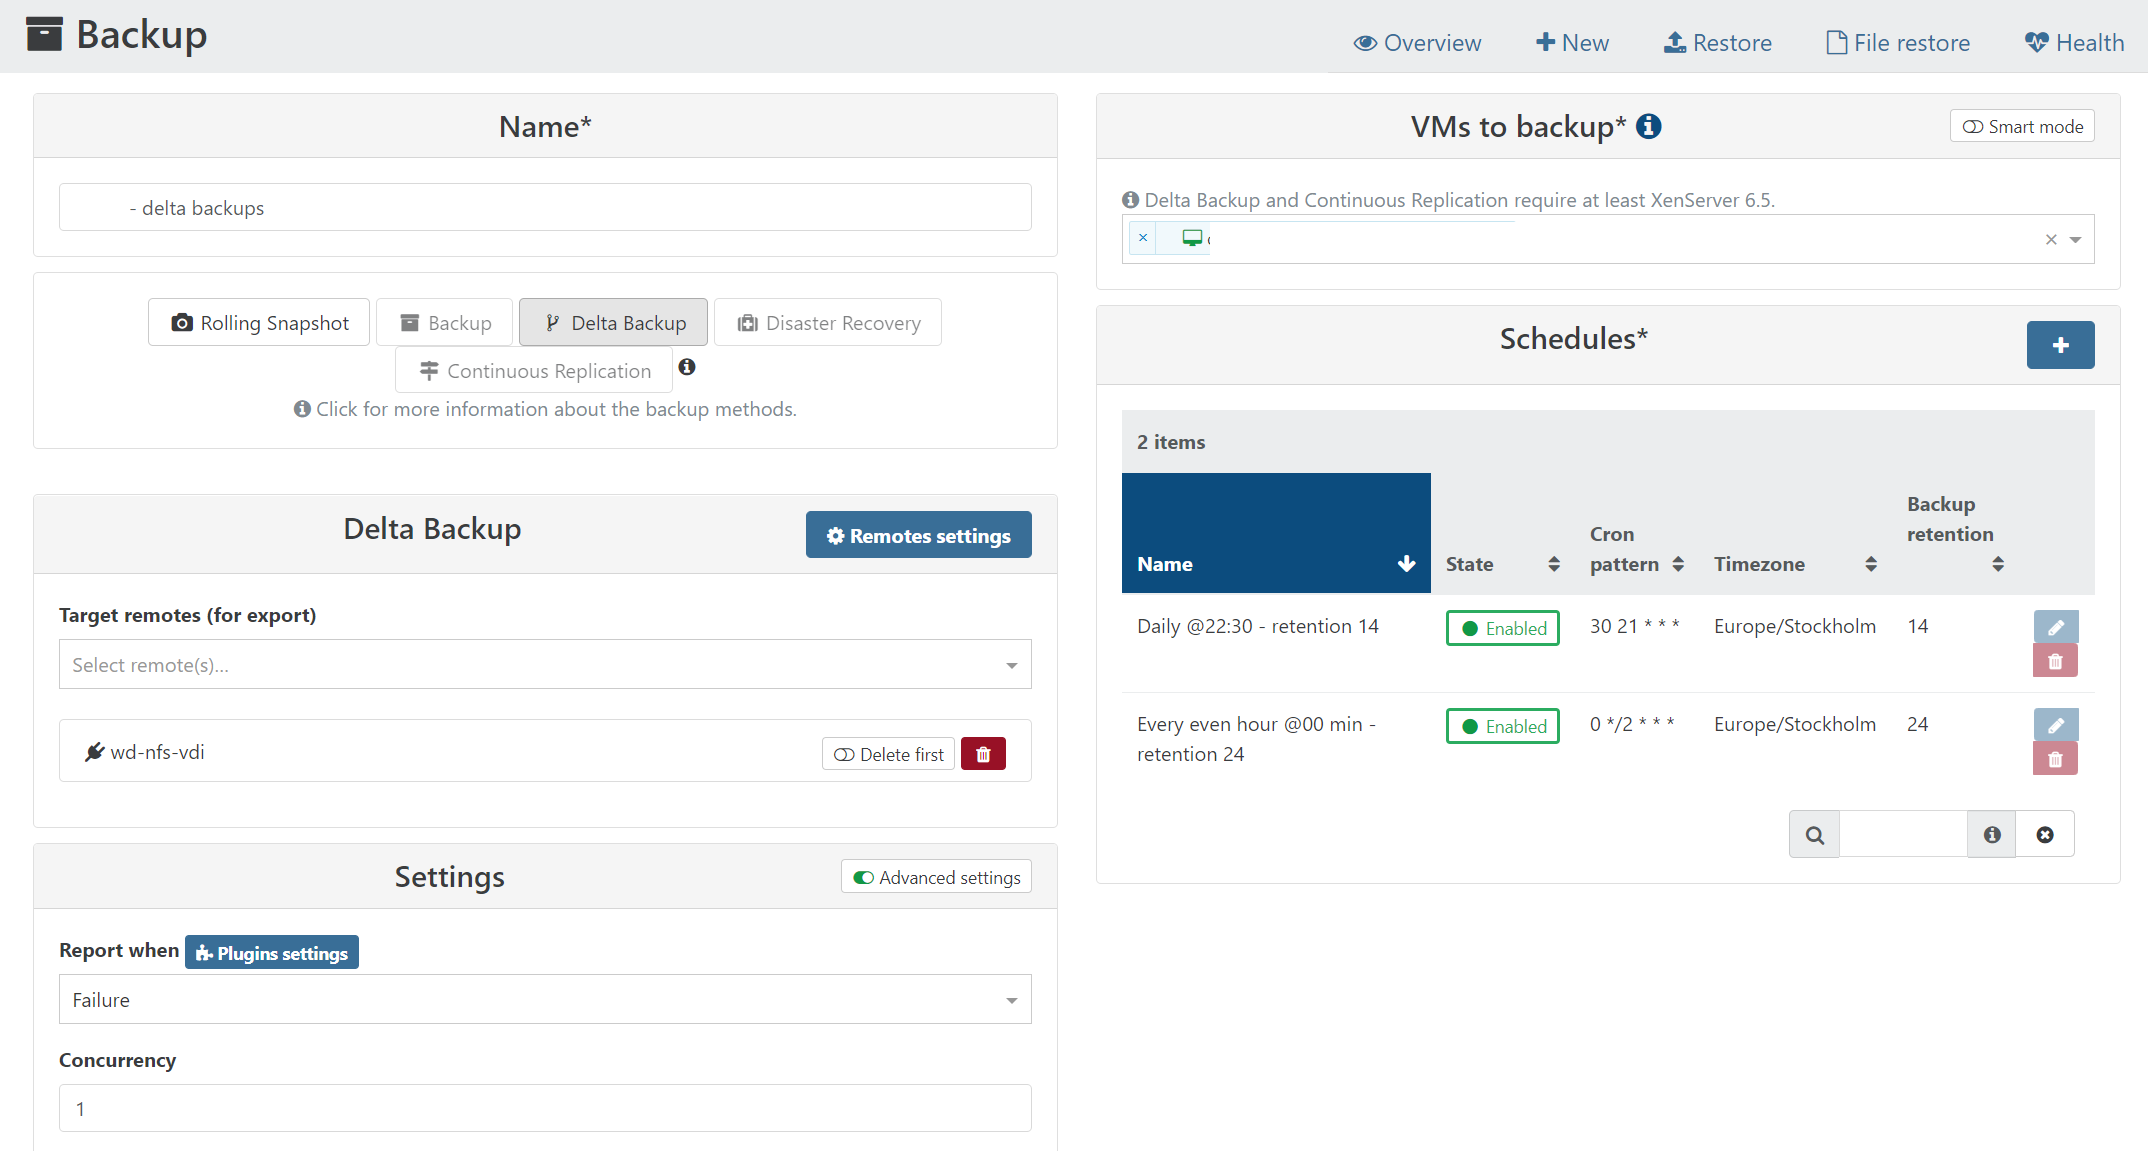Select Rolling Snapshot backup mode
Viewport: 2148px width, 1151px height.
pos(259,323)
